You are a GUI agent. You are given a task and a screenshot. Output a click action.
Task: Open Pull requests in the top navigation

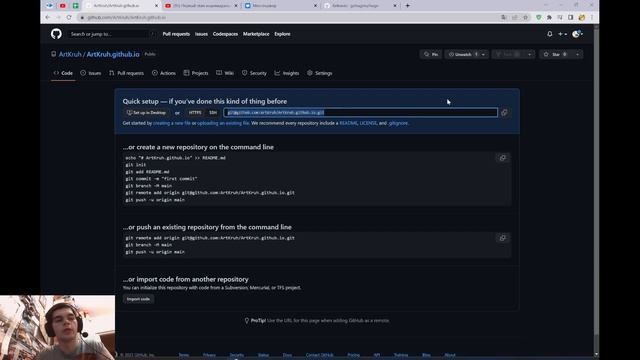[176, 34]
